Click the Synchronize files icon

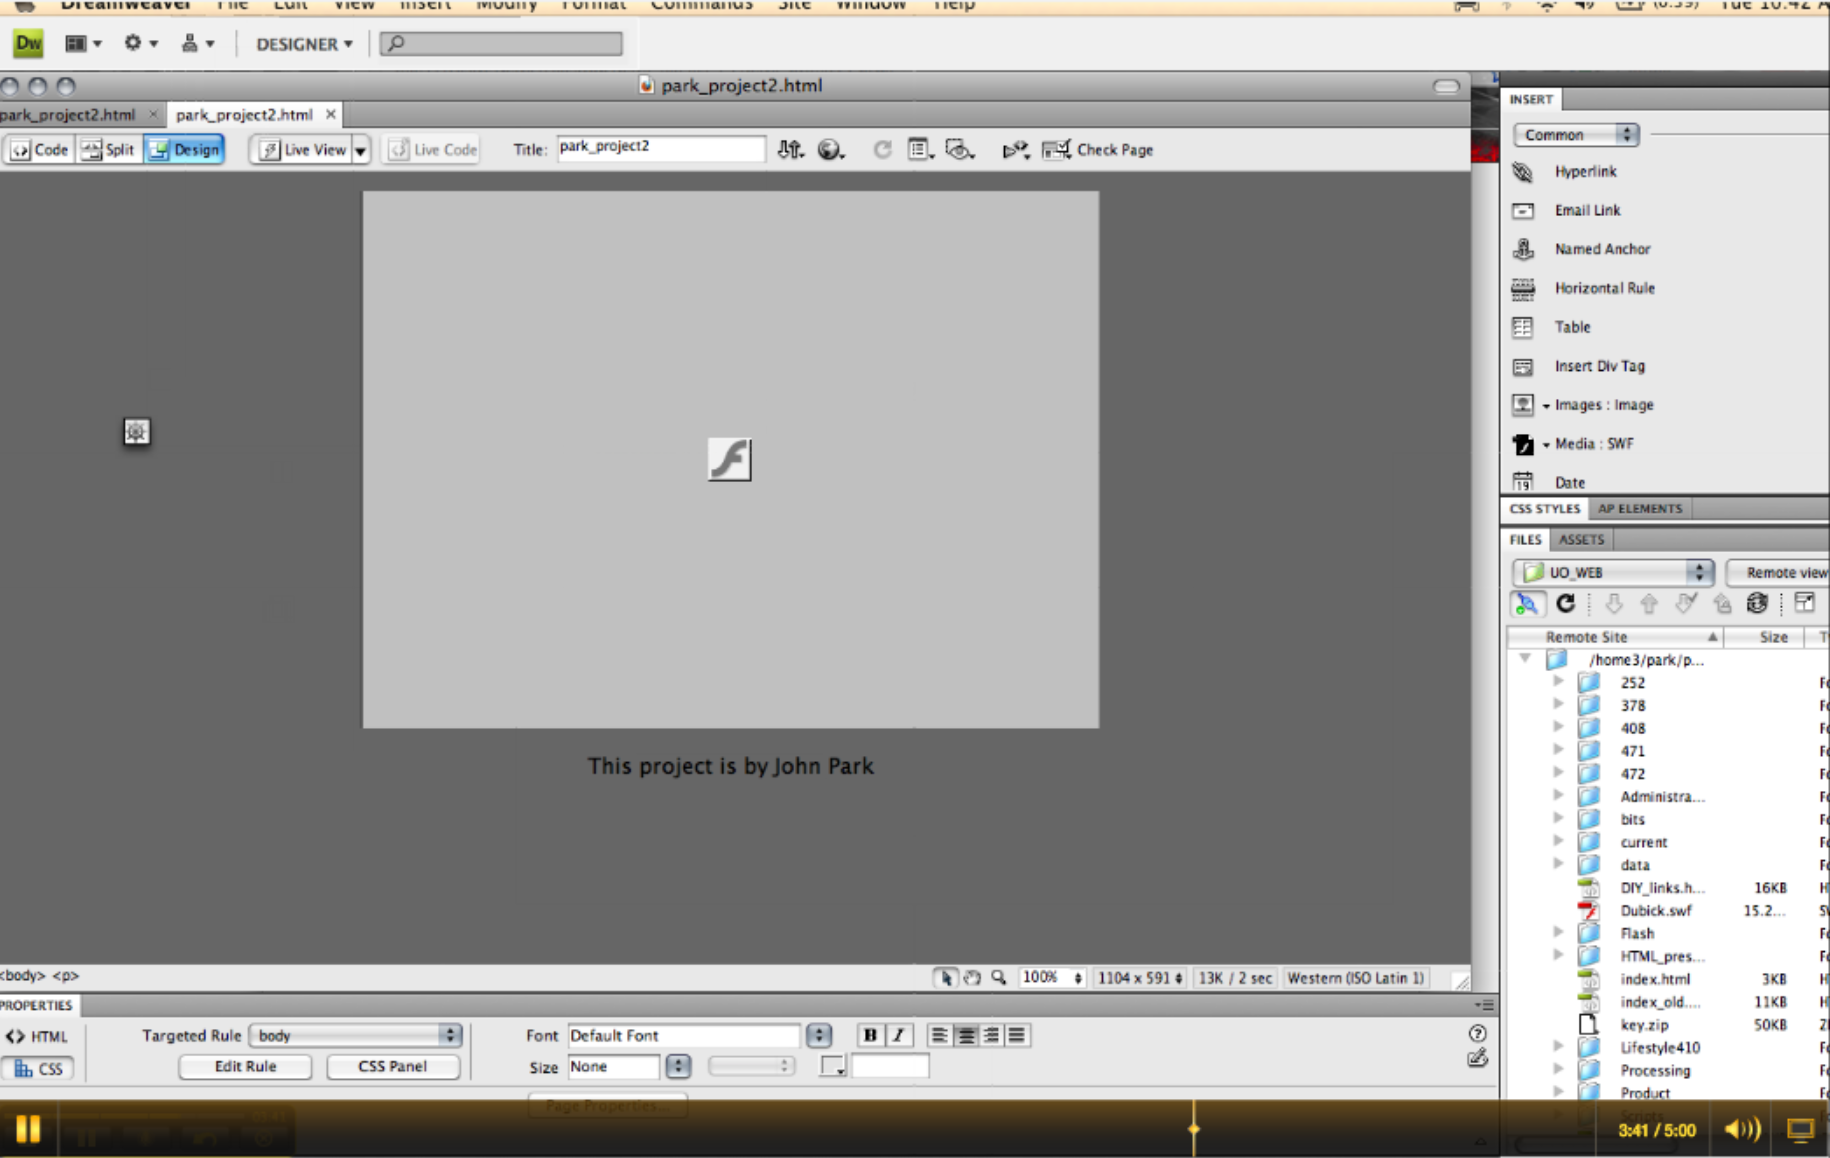(1757, 603)
